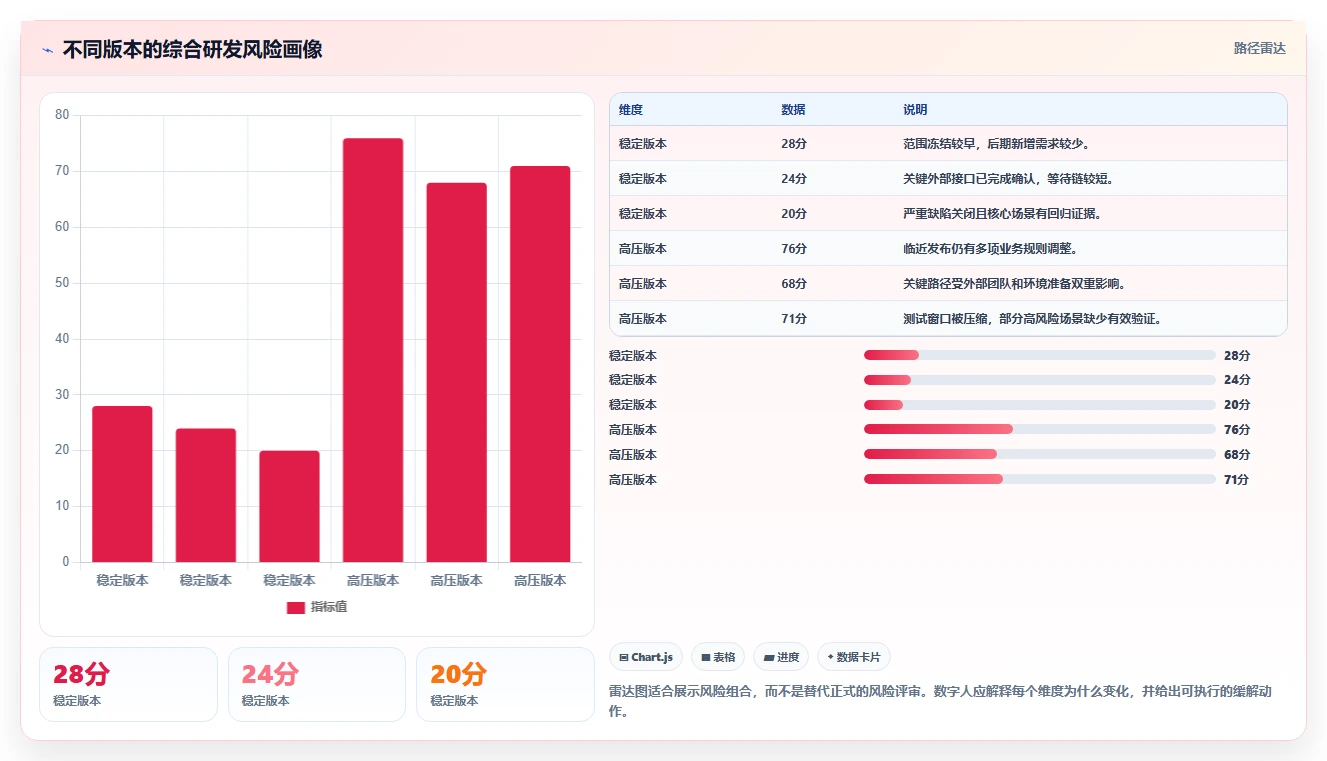Click the footer note starting 雷达图适合展示风险组合
This screenshot has width=1327, height=761.
[x=940, y=701]
